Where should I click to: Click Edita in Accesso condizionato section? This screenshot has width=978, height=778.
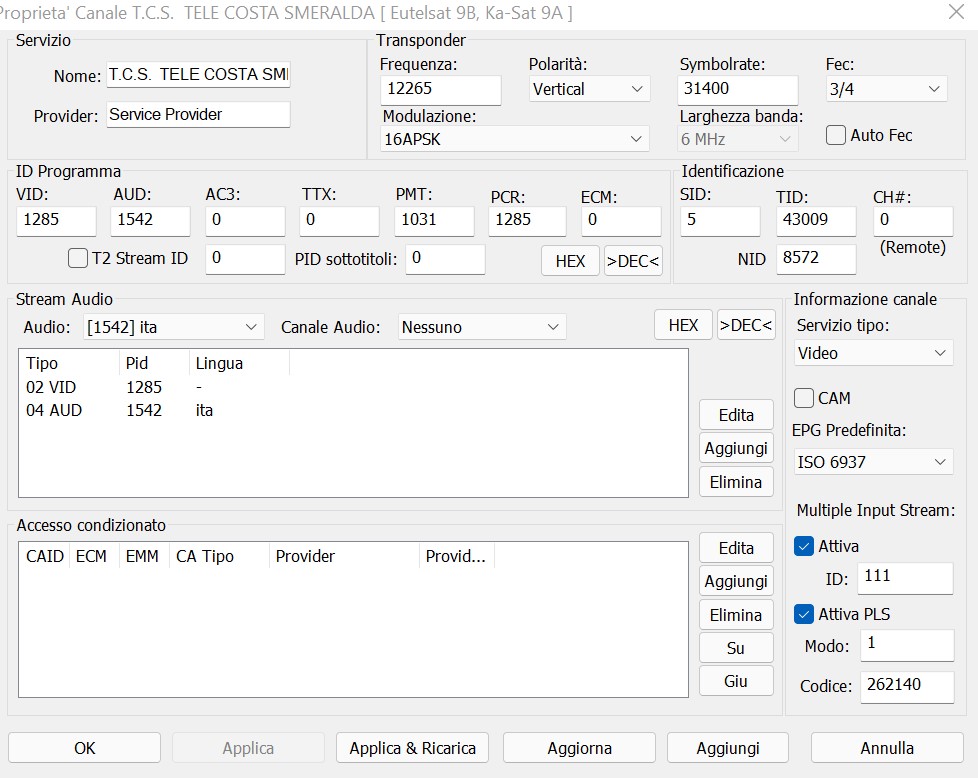tap(736, 548)
